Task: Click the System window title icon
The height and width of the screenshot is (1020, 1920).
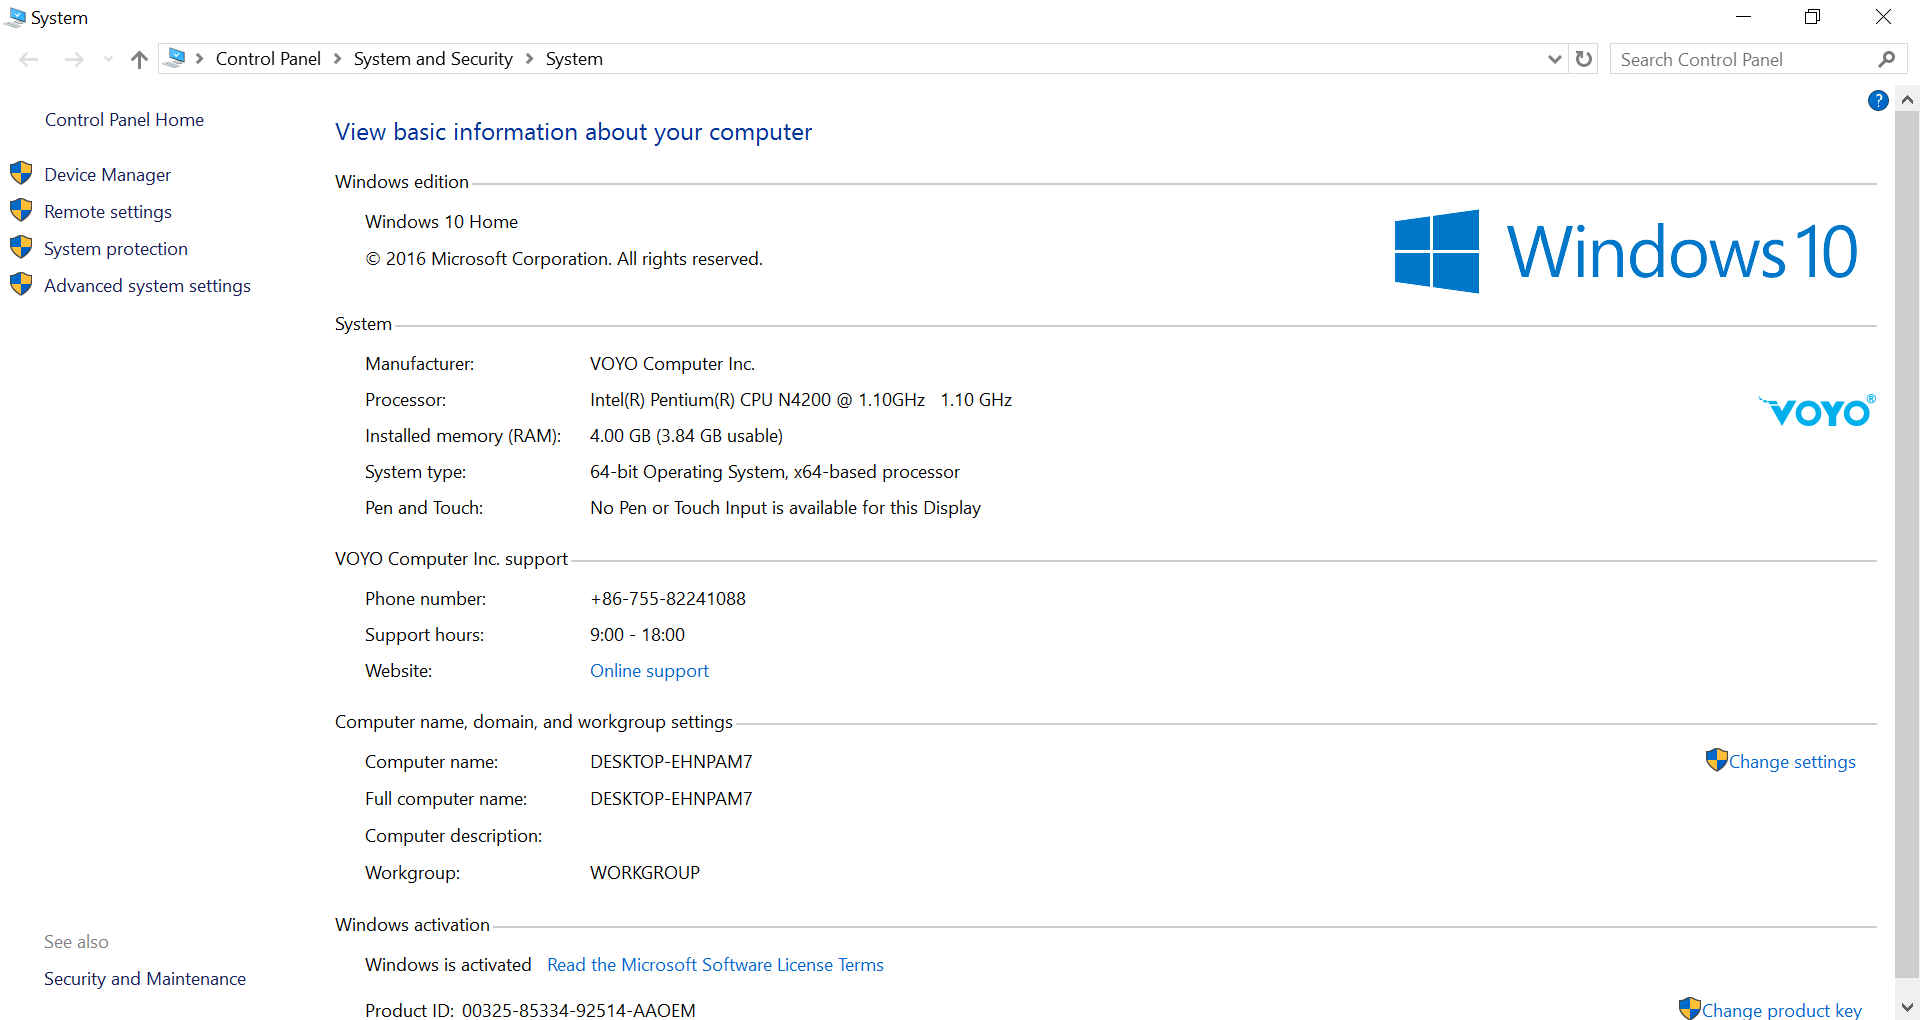Action: 15,17
